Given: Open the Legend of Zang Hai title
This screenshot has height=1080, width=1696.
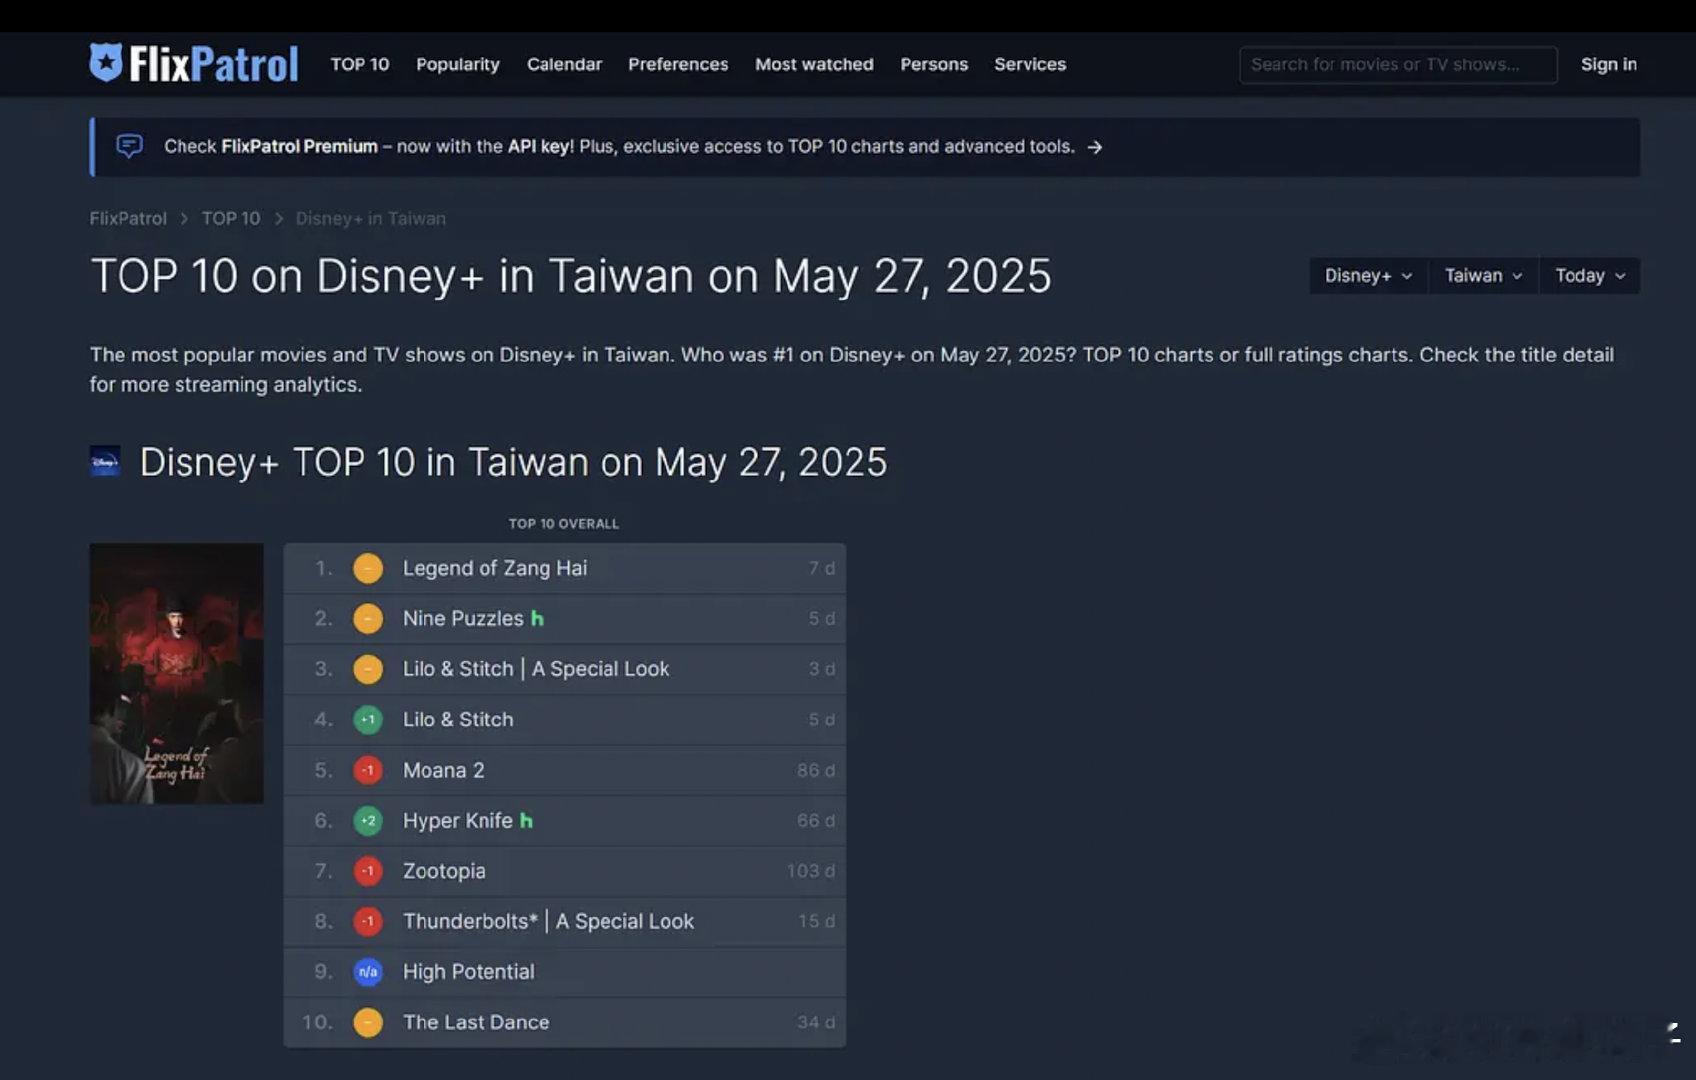Looking at the screenshot, I should pyautogui.click(x=495, y=568).
